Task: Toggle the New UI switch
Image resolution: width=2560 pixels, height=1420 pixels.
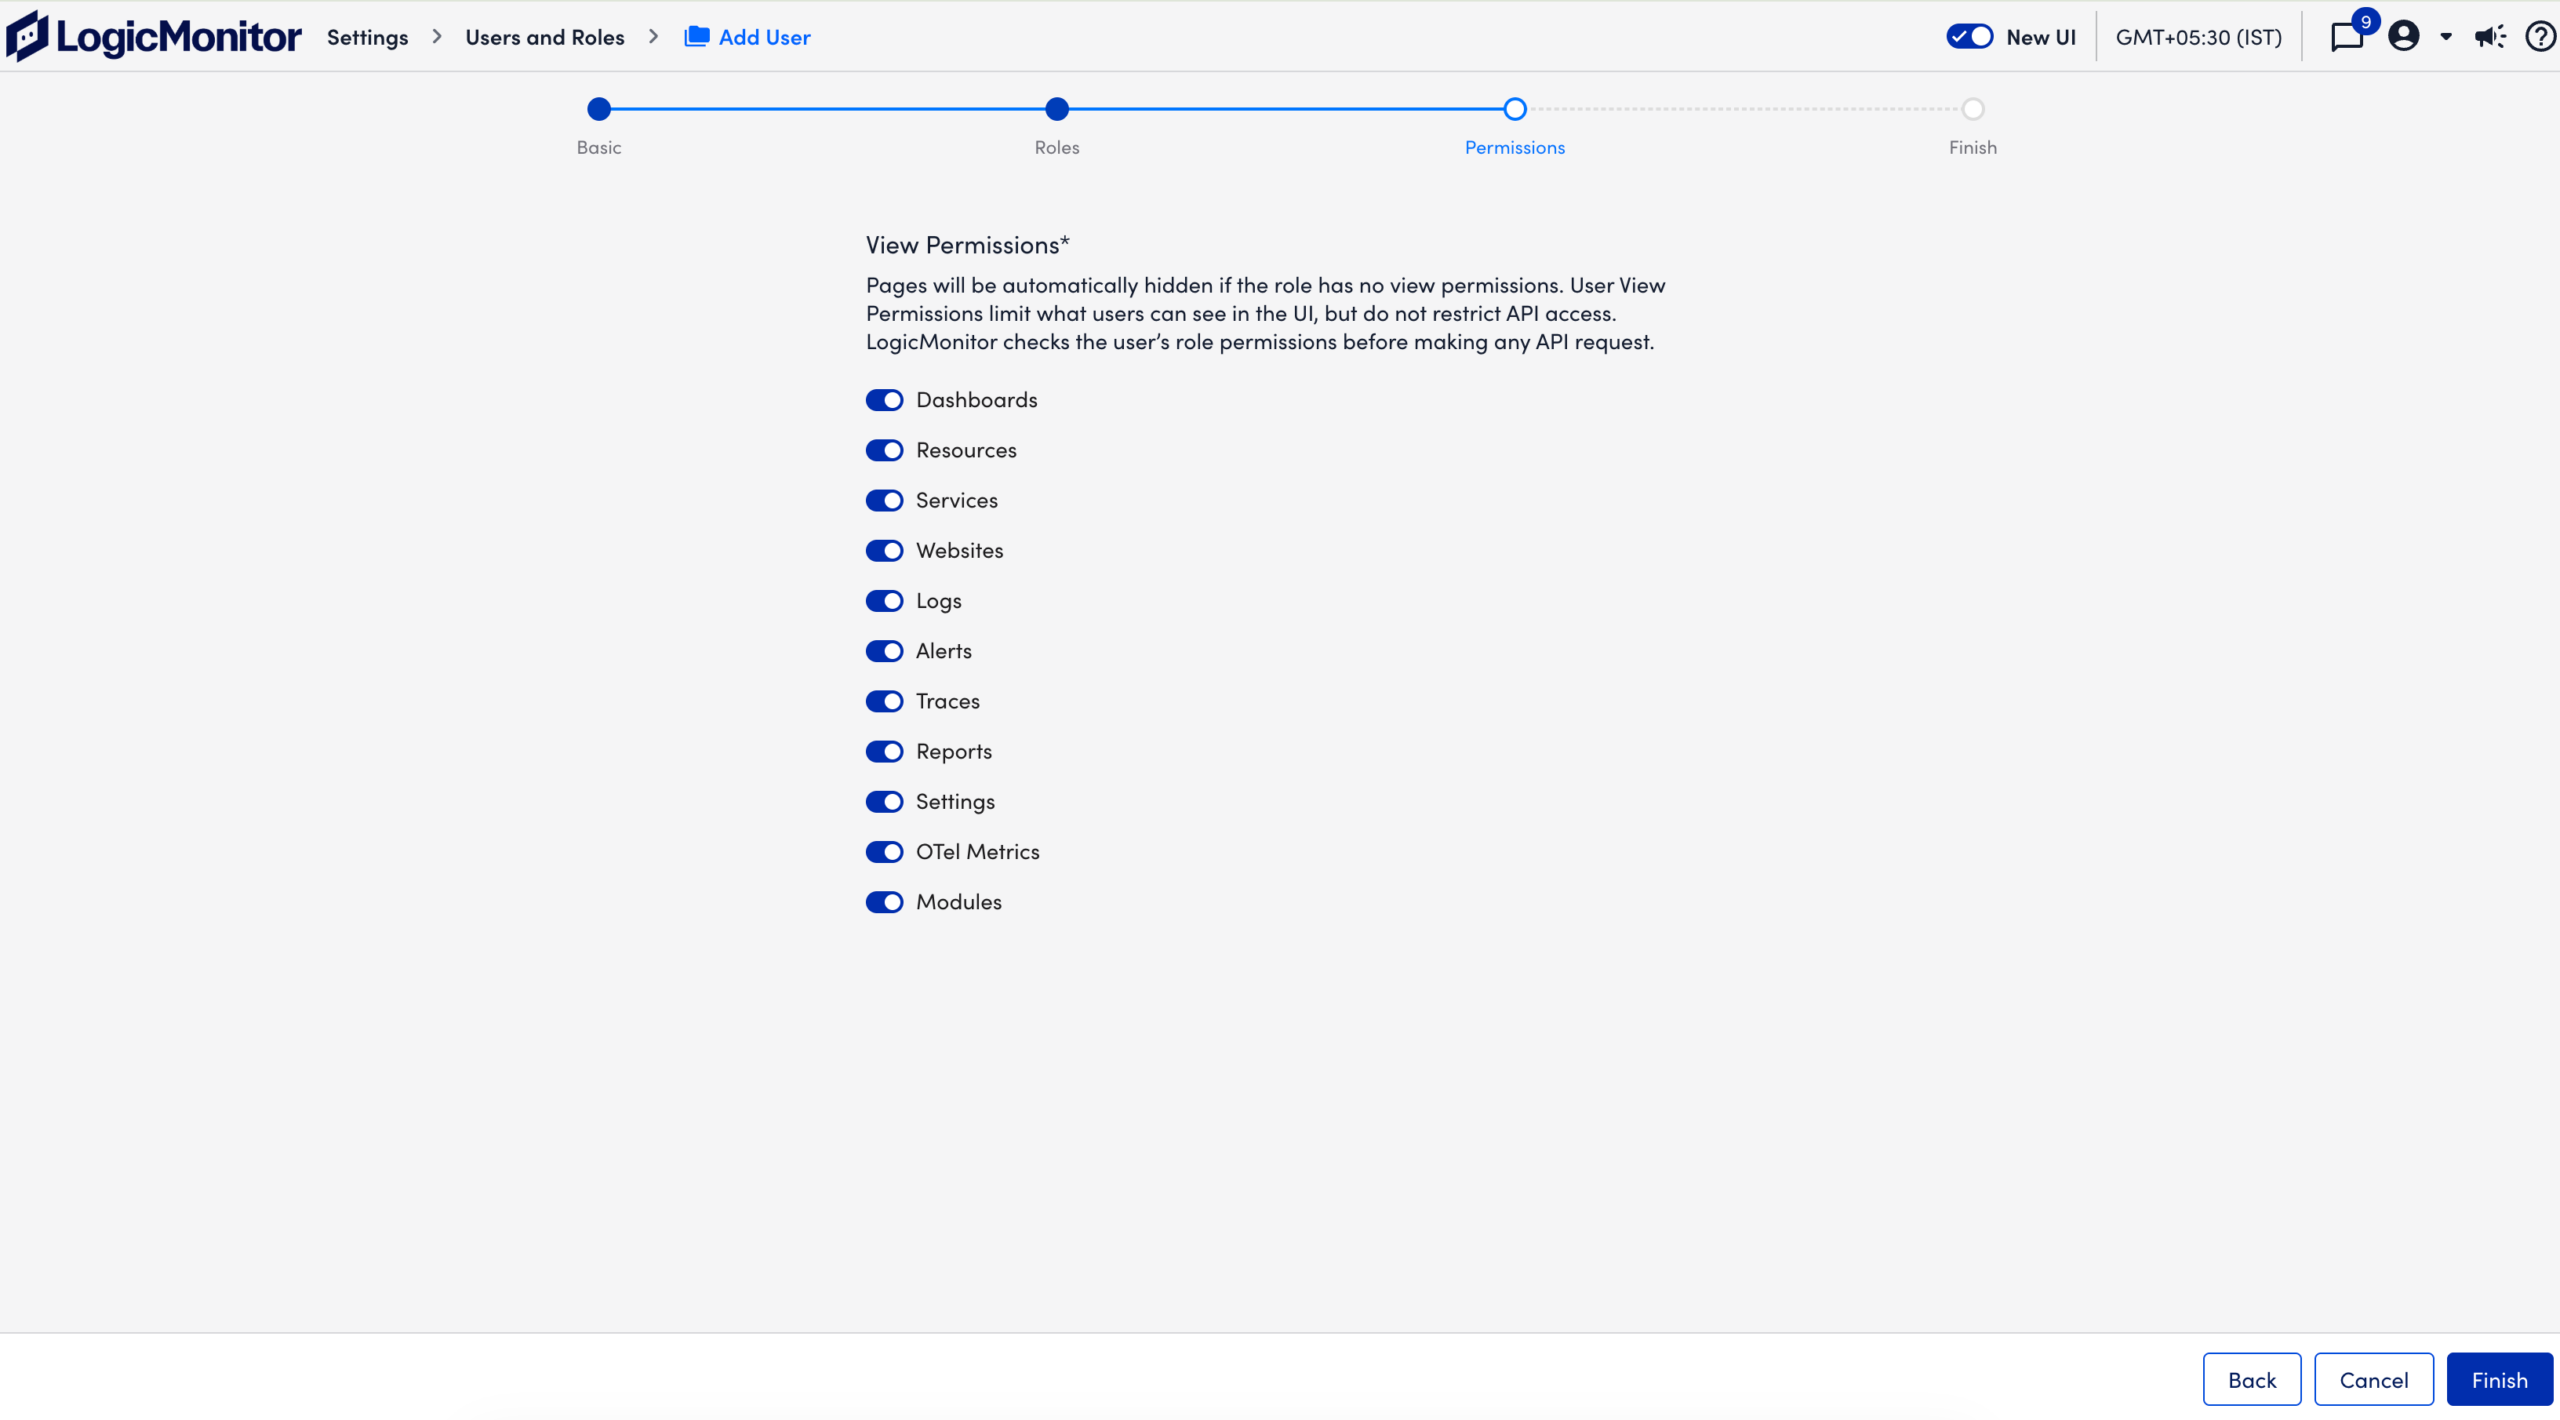Action: 1970,37
